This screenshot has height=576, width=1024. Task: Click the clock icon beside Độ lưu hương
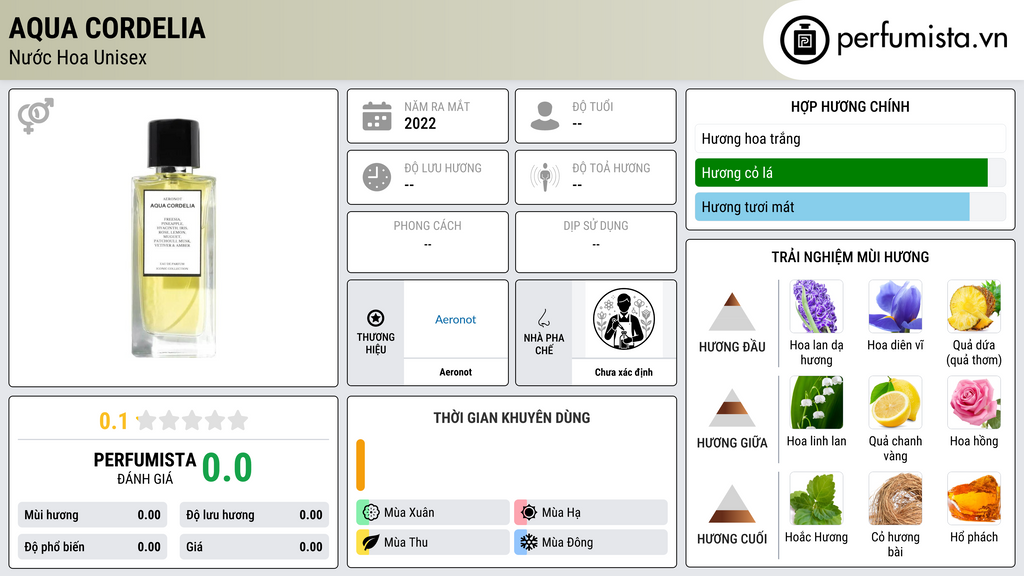pos(377,177)
